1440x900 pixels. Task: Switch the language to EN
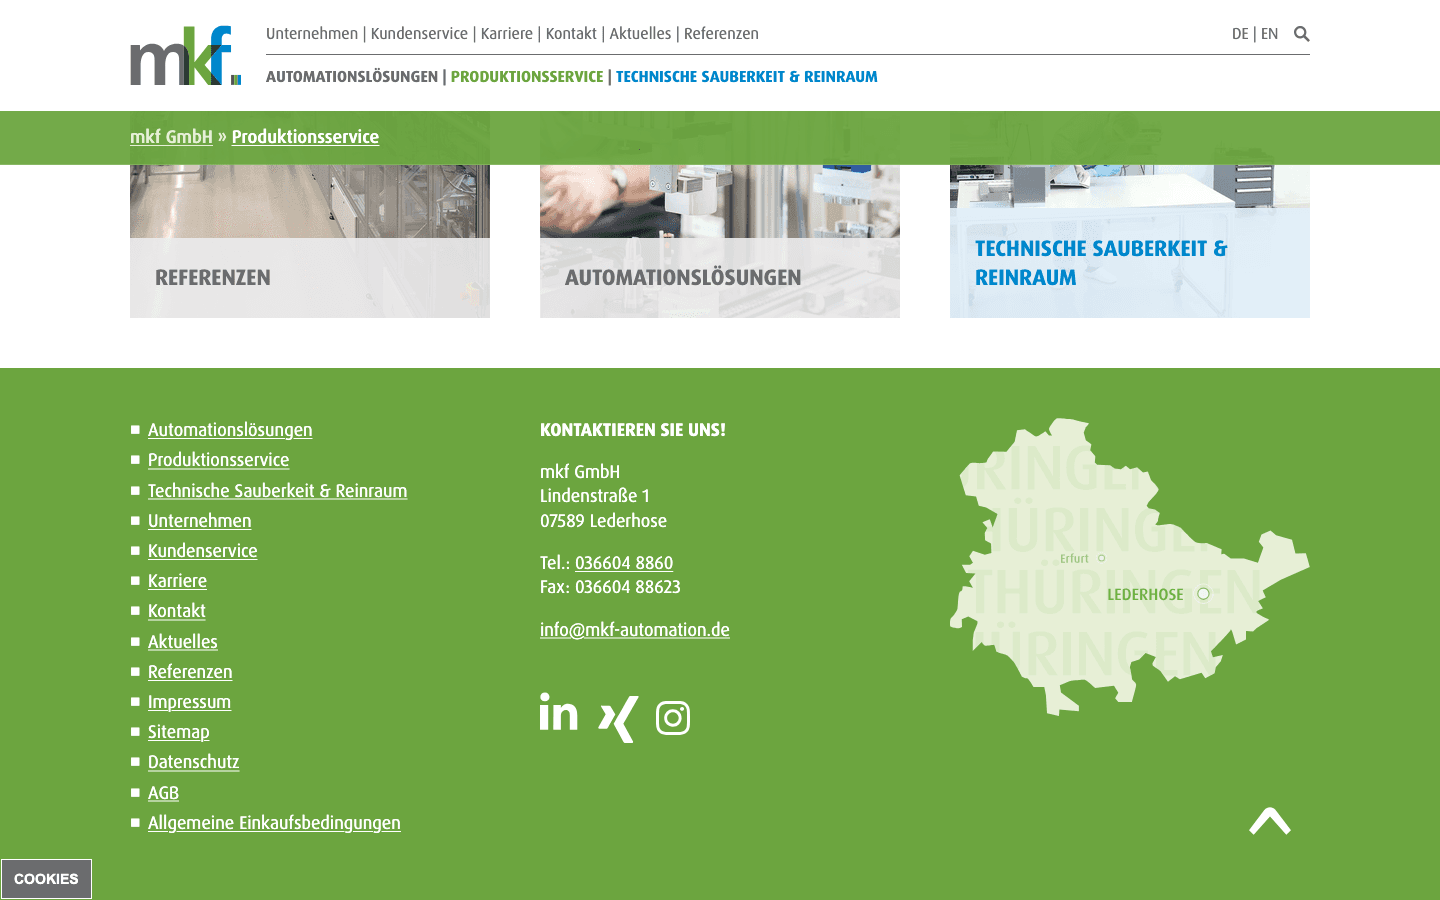(1269, 33)
